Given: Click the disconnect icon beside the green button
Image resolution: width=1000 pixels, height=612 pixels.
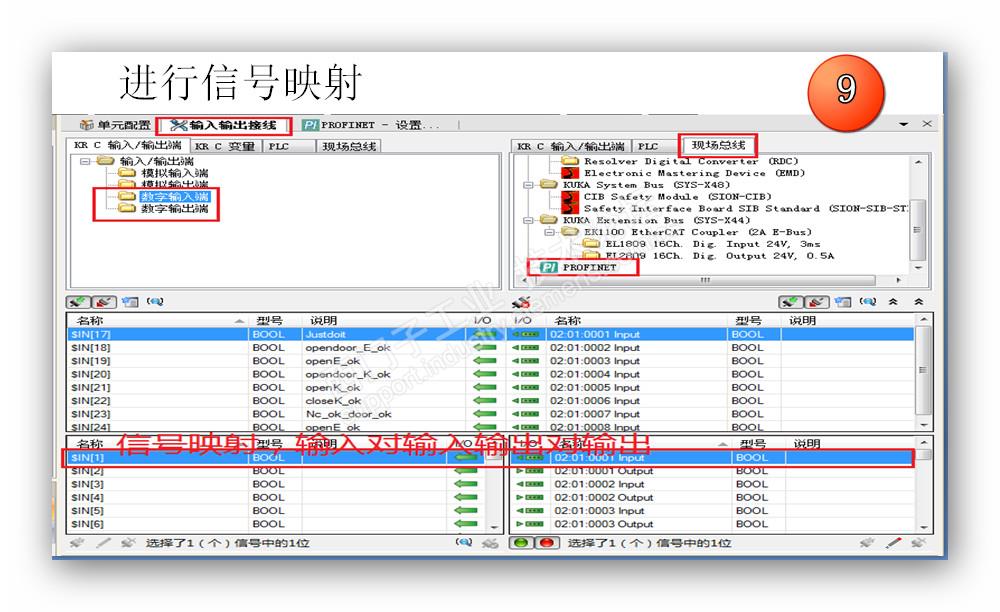Looking at the screenshot, I should (490, 543).
